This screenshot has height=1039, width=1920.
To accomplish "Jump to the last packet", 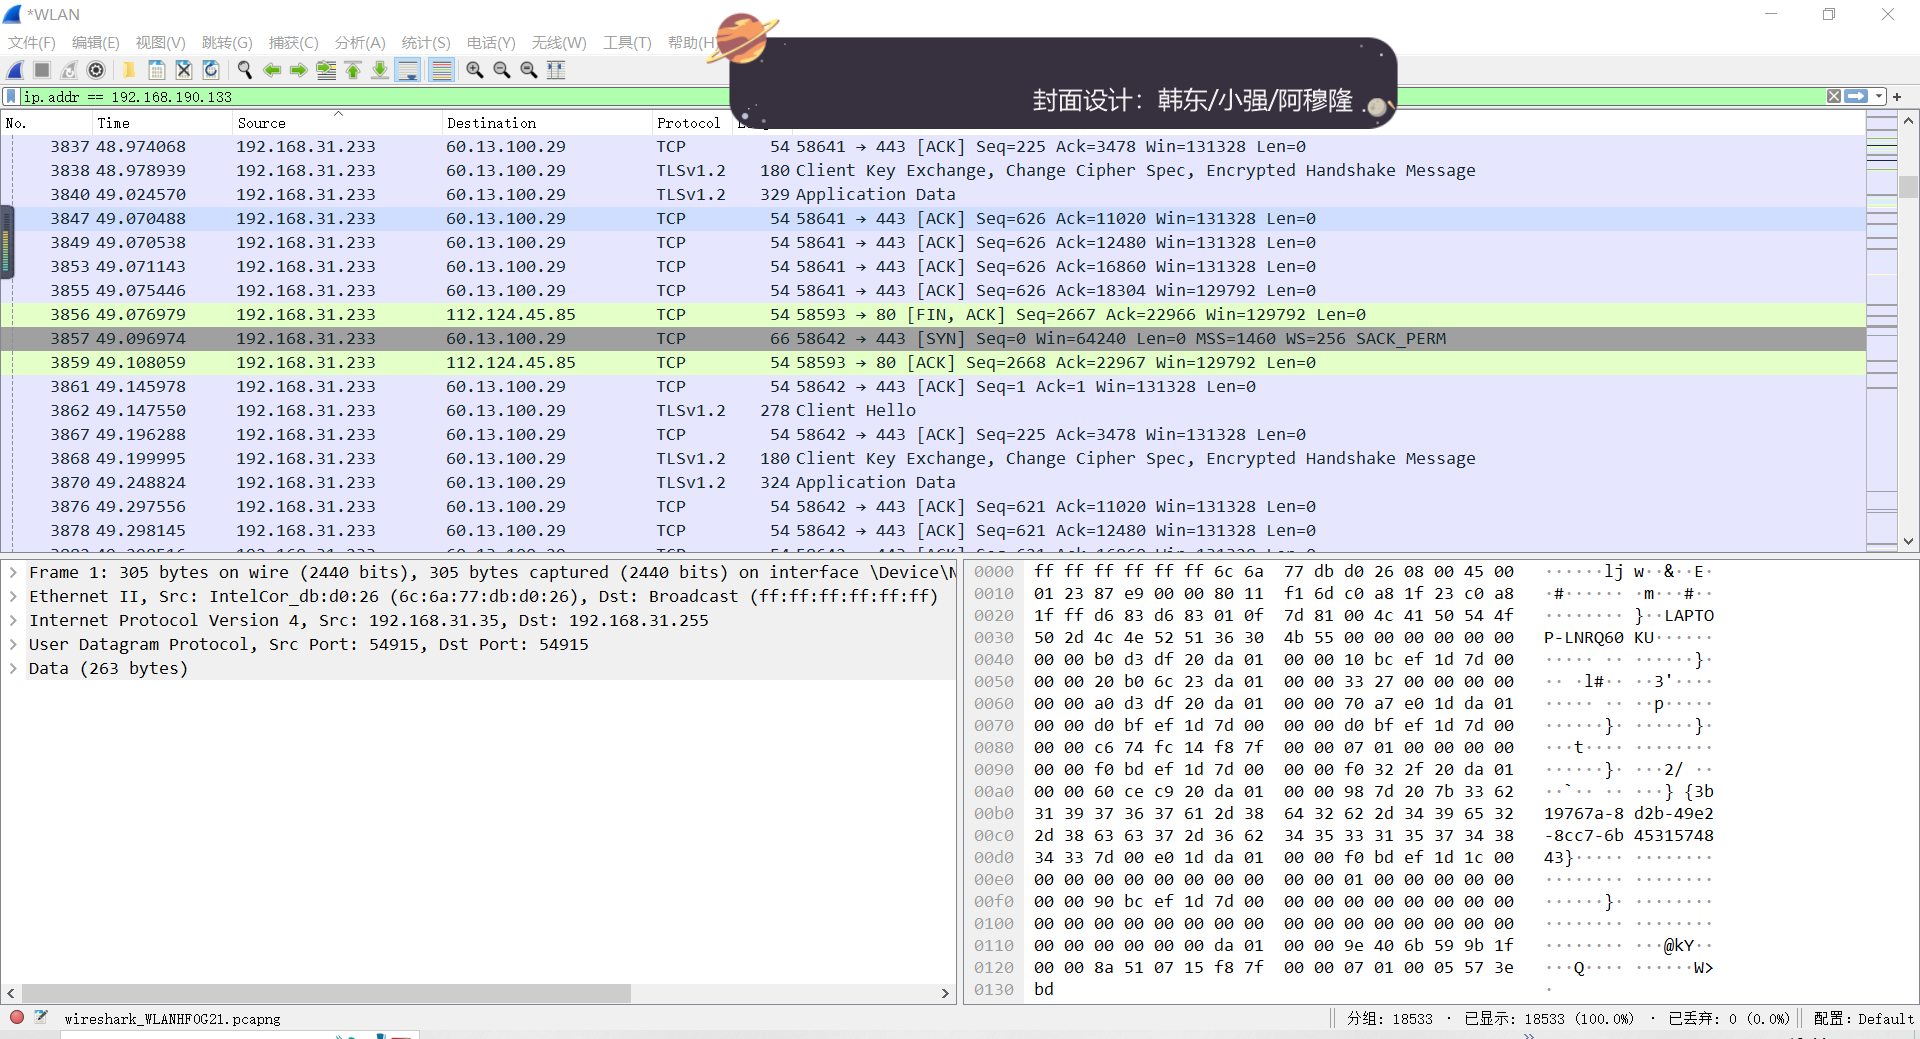I will point(380,70).
